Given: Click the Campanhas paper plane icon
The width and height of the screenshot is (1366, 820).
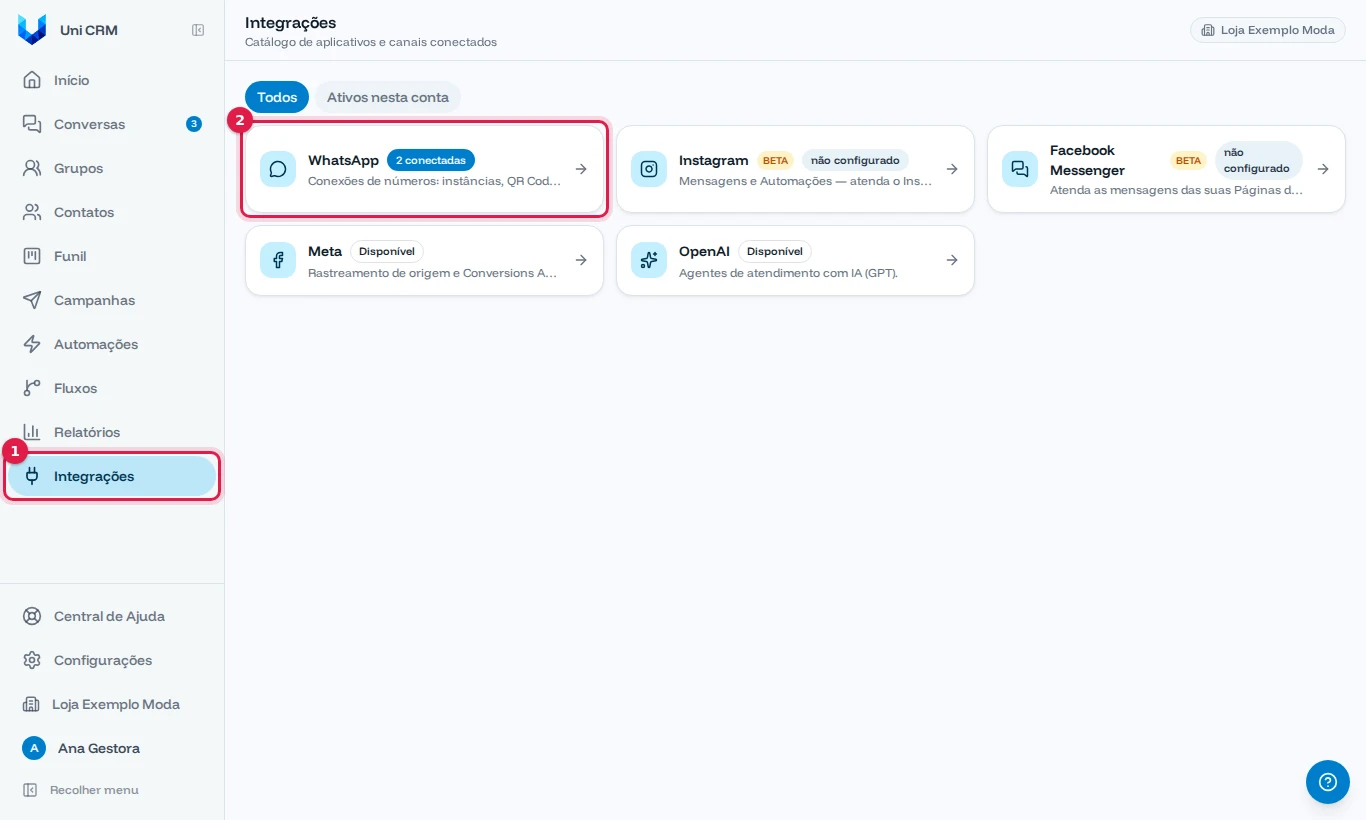Looking at the screenshot, I should [x=32, y=300].
